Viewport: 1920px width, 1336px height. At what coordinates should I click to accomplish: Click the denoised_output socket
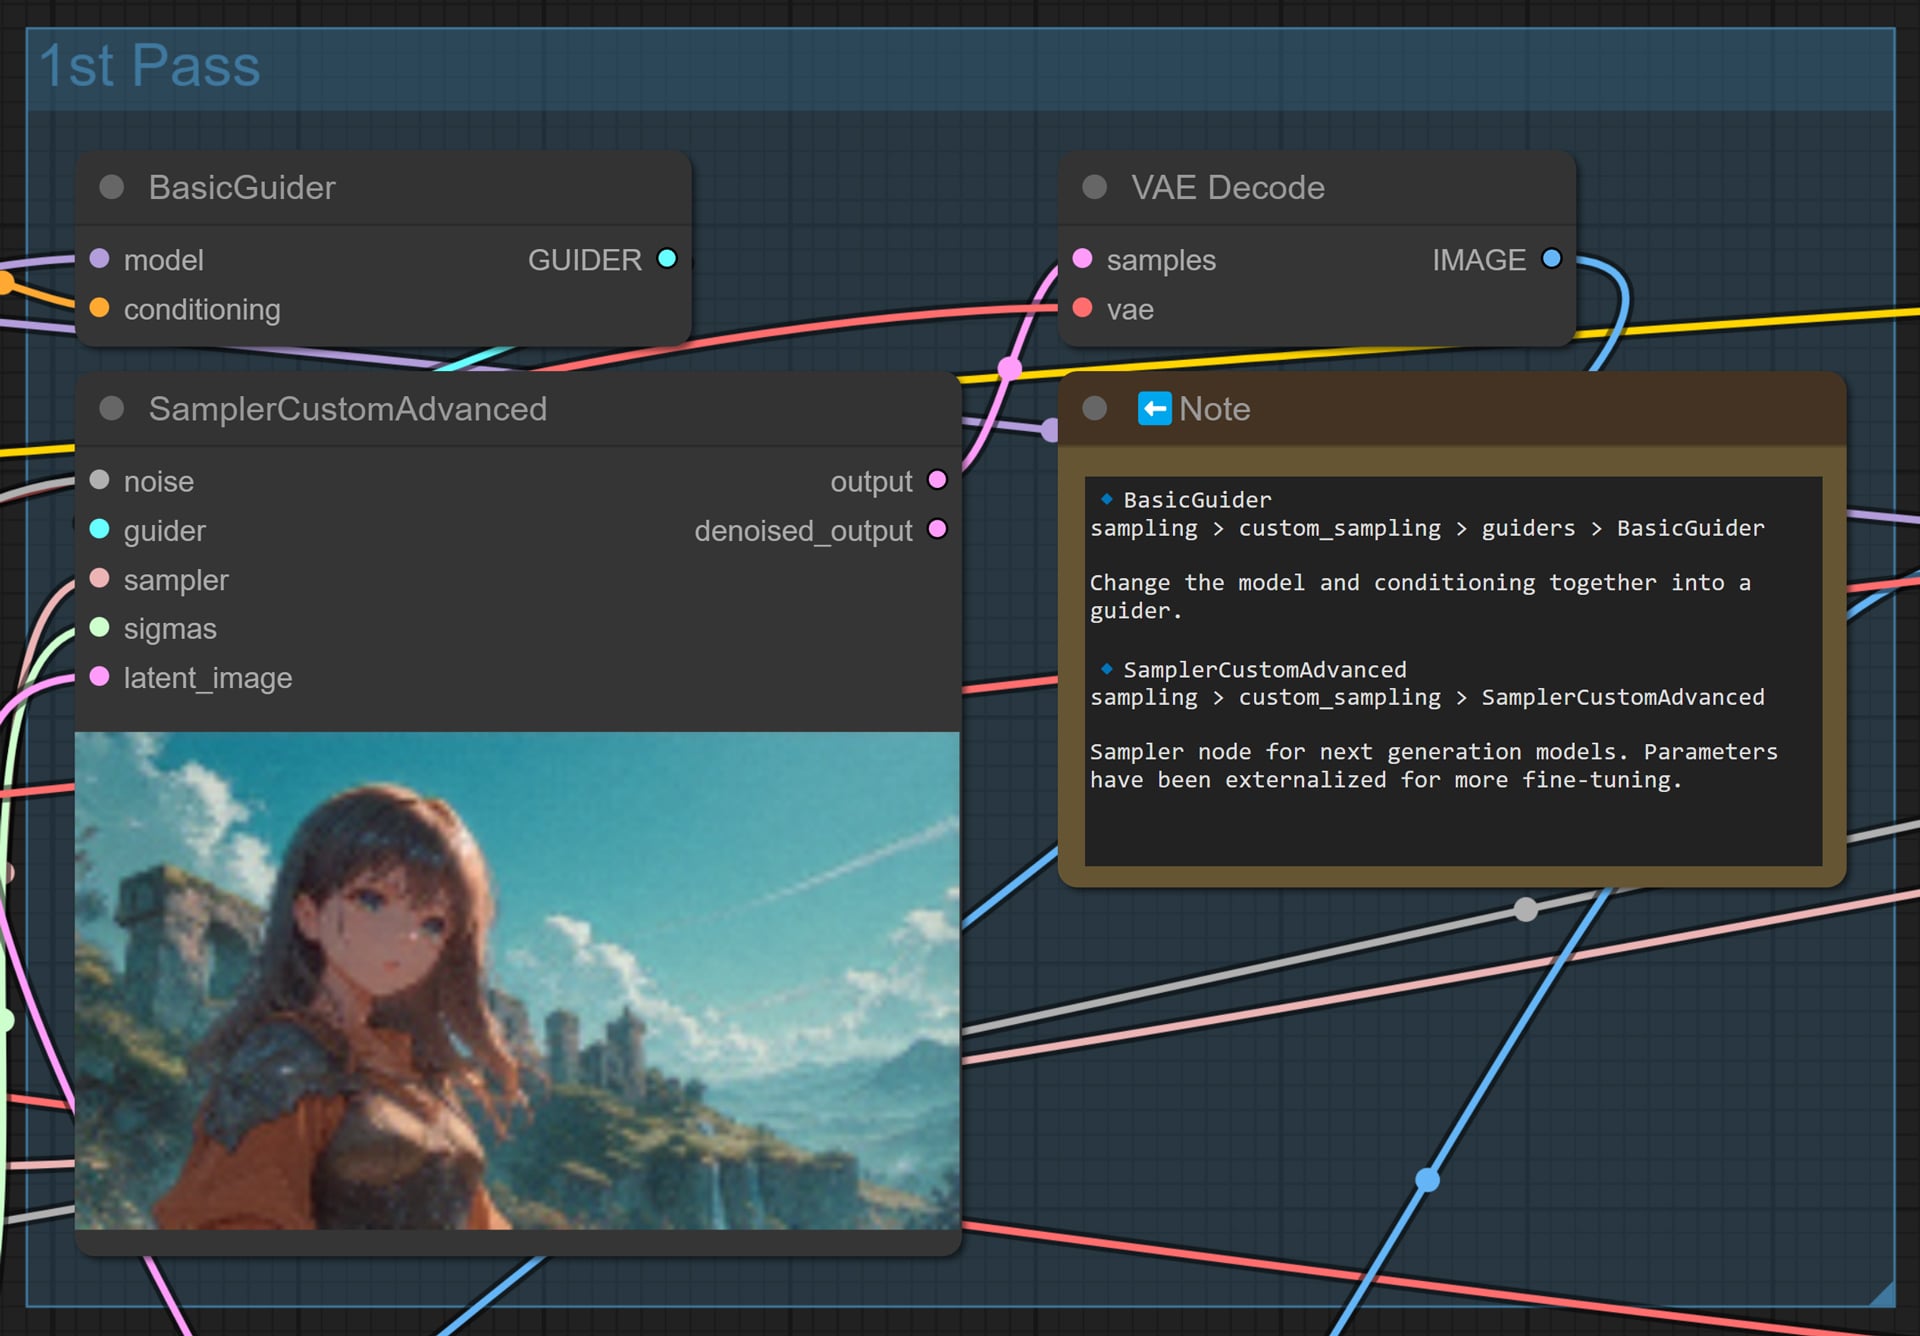coord(937,529)
